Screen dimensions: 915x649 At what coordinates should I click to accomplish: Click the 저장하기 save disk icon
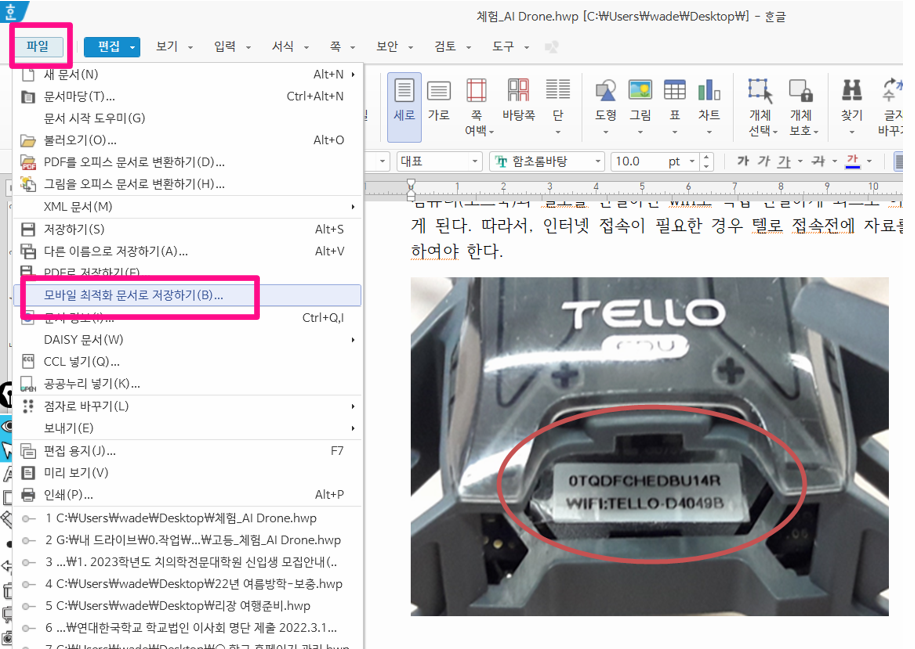tap(27, 229)
